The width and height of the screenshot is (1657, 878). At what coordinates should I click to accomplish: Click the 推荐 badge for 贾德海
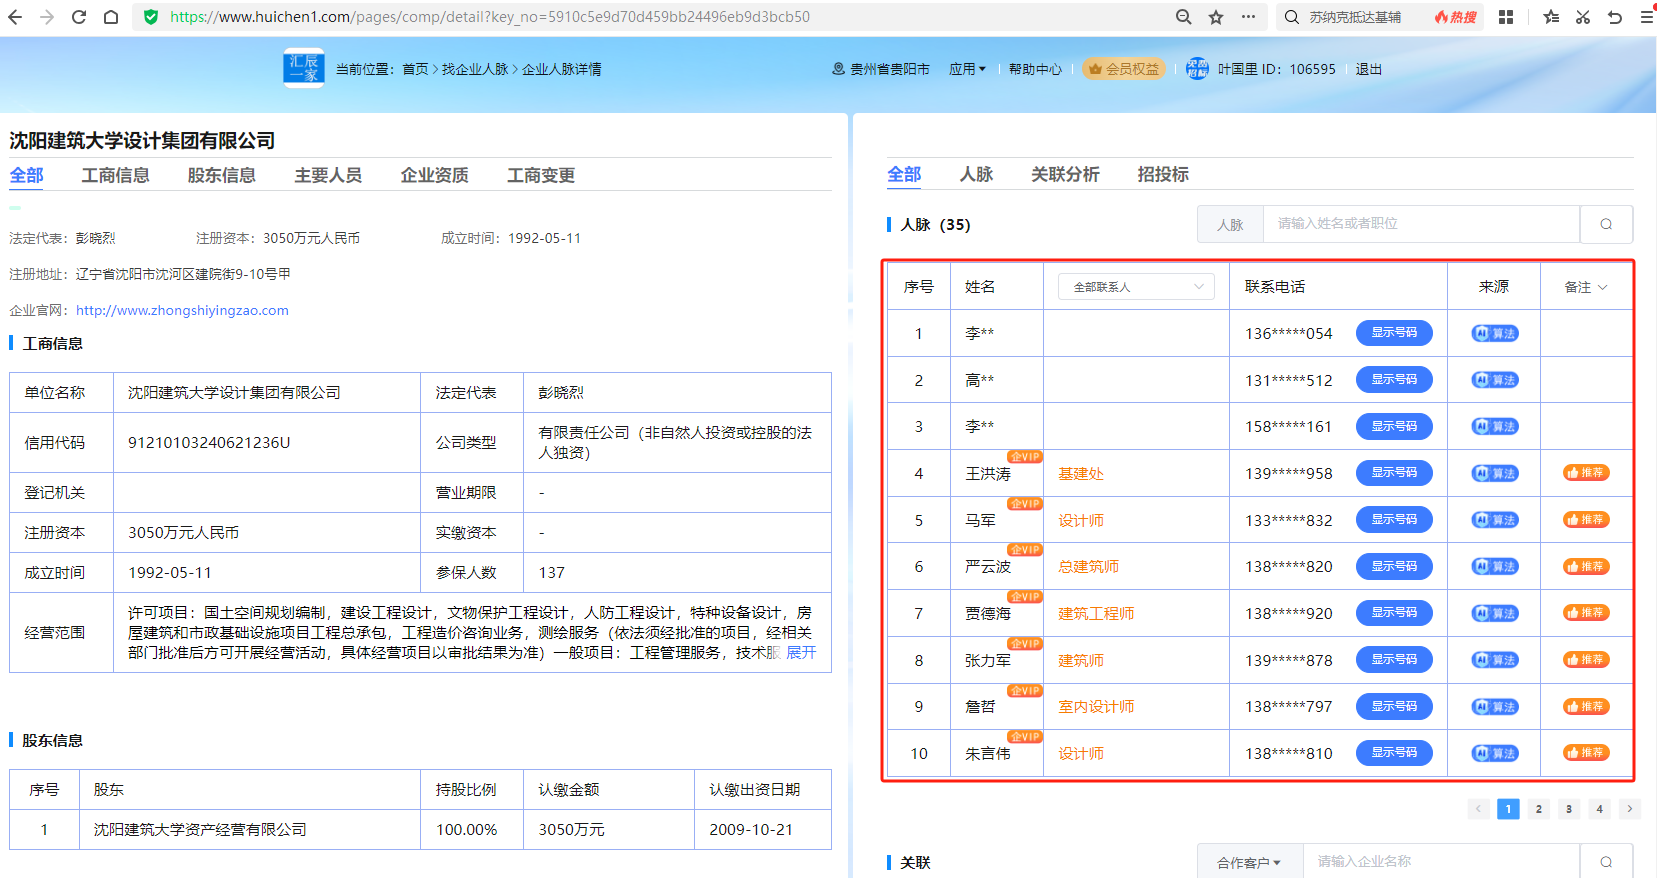[1586, 613]
